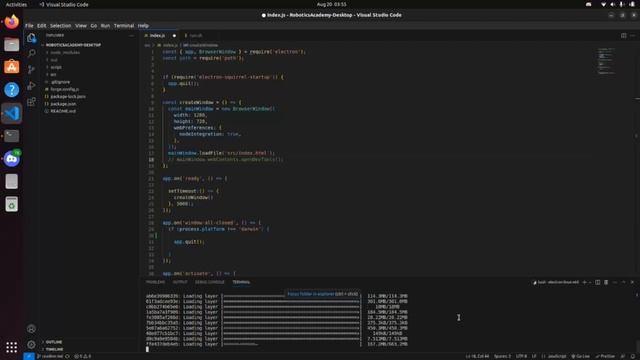Kill the terminal with the trash icon

(x=606, y=282)
